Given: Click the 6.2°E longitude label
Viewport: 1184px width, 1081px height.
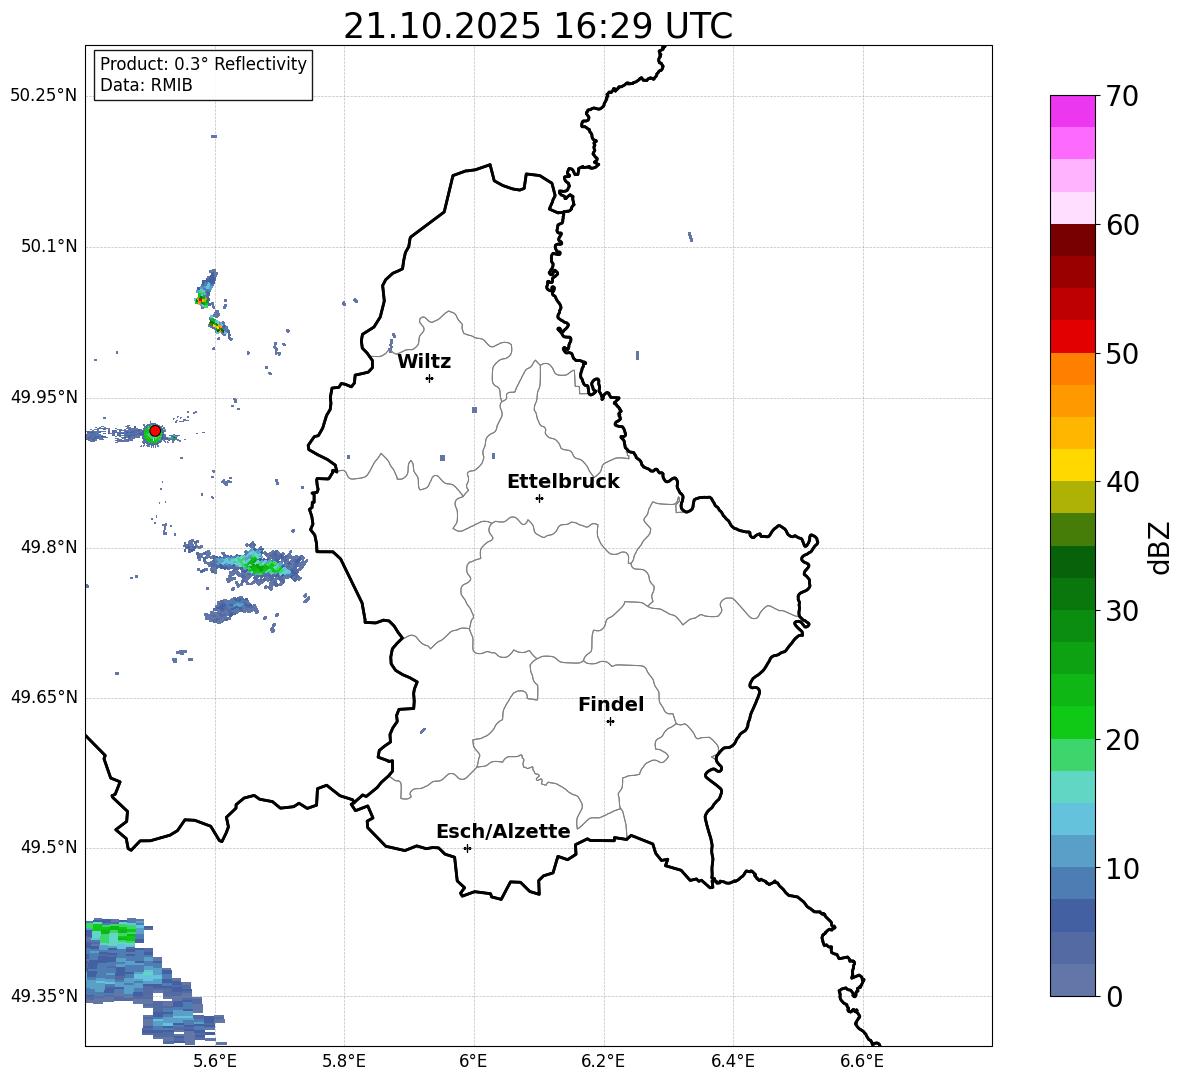Looking at the screenshot, I should 603,1061.
